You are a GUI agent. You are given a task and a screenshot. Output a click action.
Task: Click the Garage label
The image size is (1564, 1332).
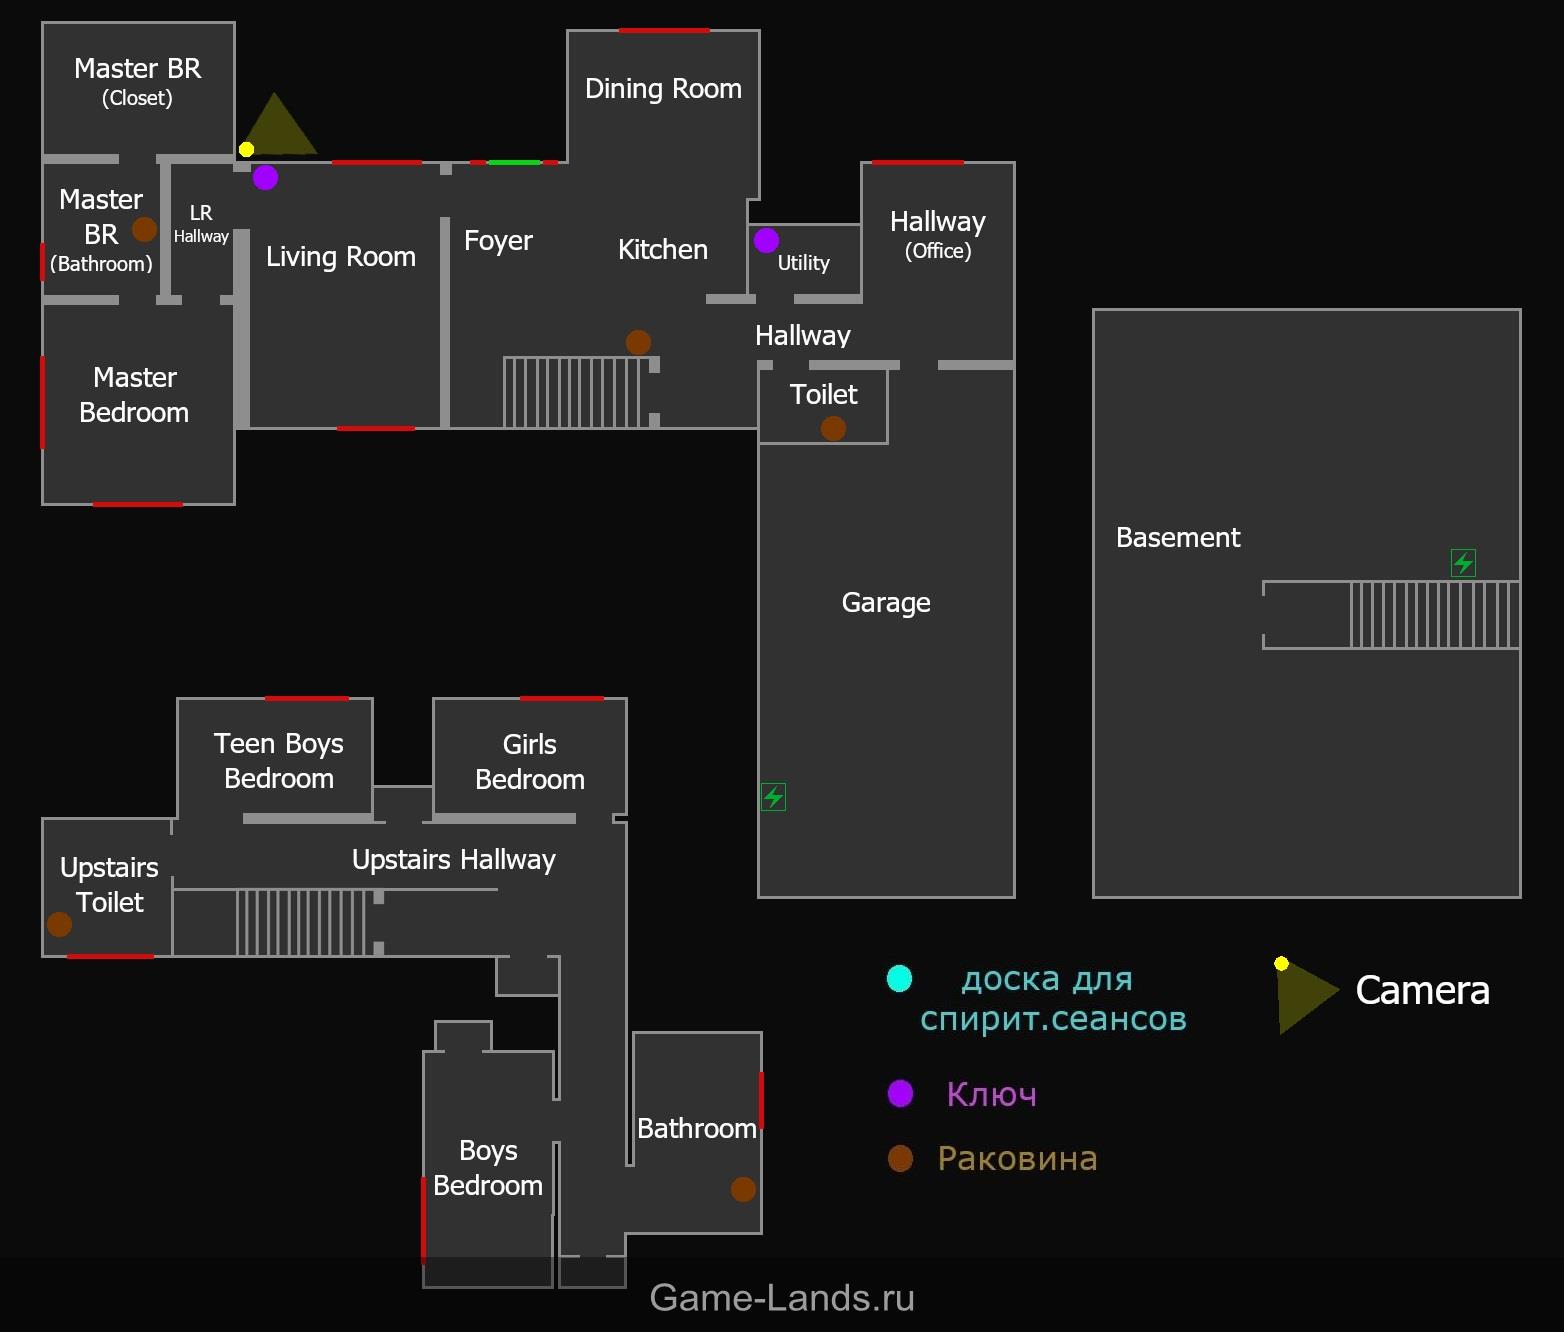point(886,603)
